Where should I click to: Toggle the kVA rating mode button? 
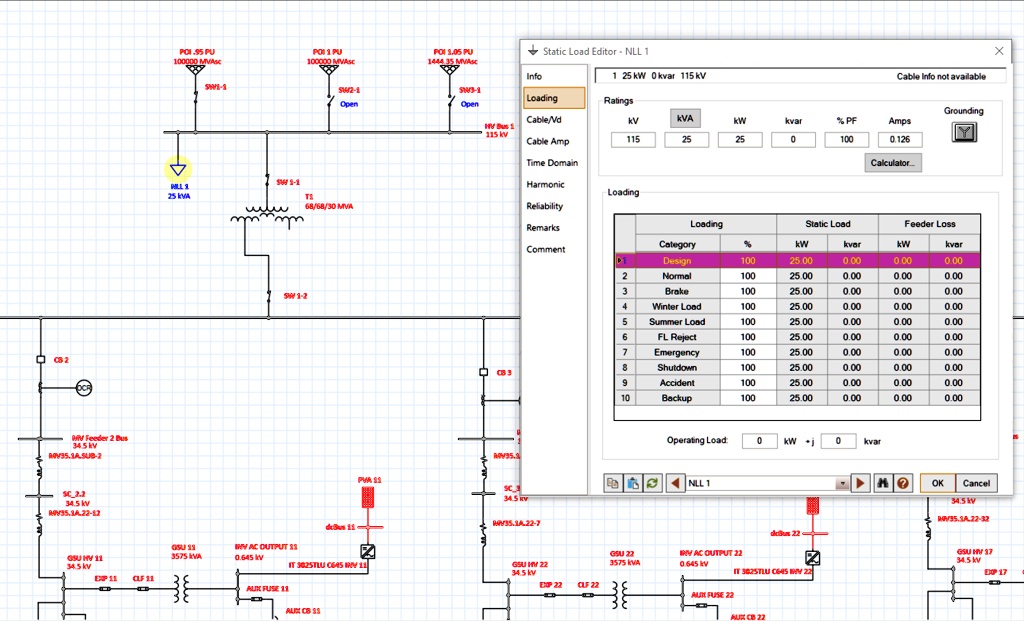pyautogui.click(x=685, y=118)
